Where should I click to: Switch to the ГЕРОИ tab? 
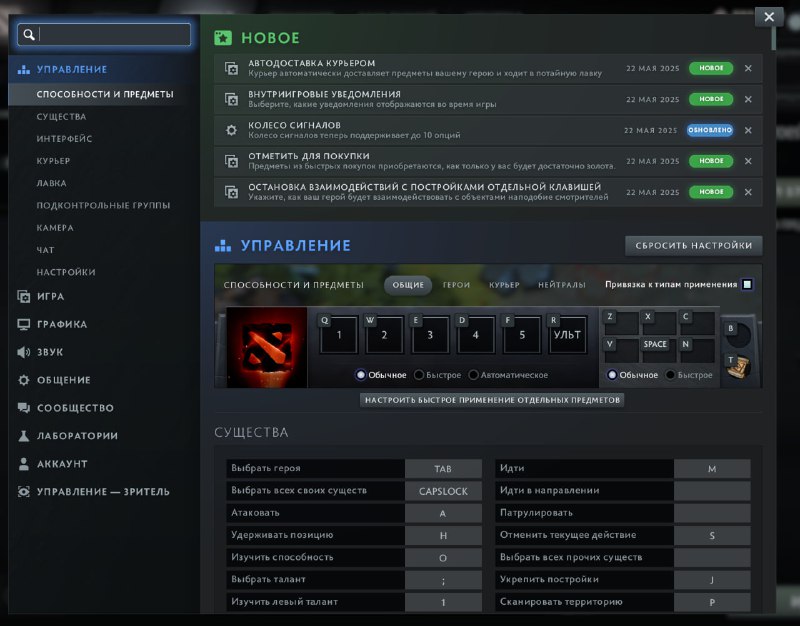tap(456, 285)
